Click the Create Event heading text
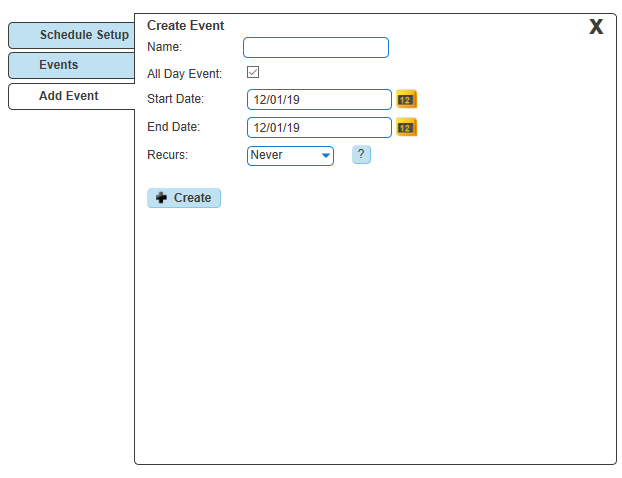622x478 pixels. 185,25
